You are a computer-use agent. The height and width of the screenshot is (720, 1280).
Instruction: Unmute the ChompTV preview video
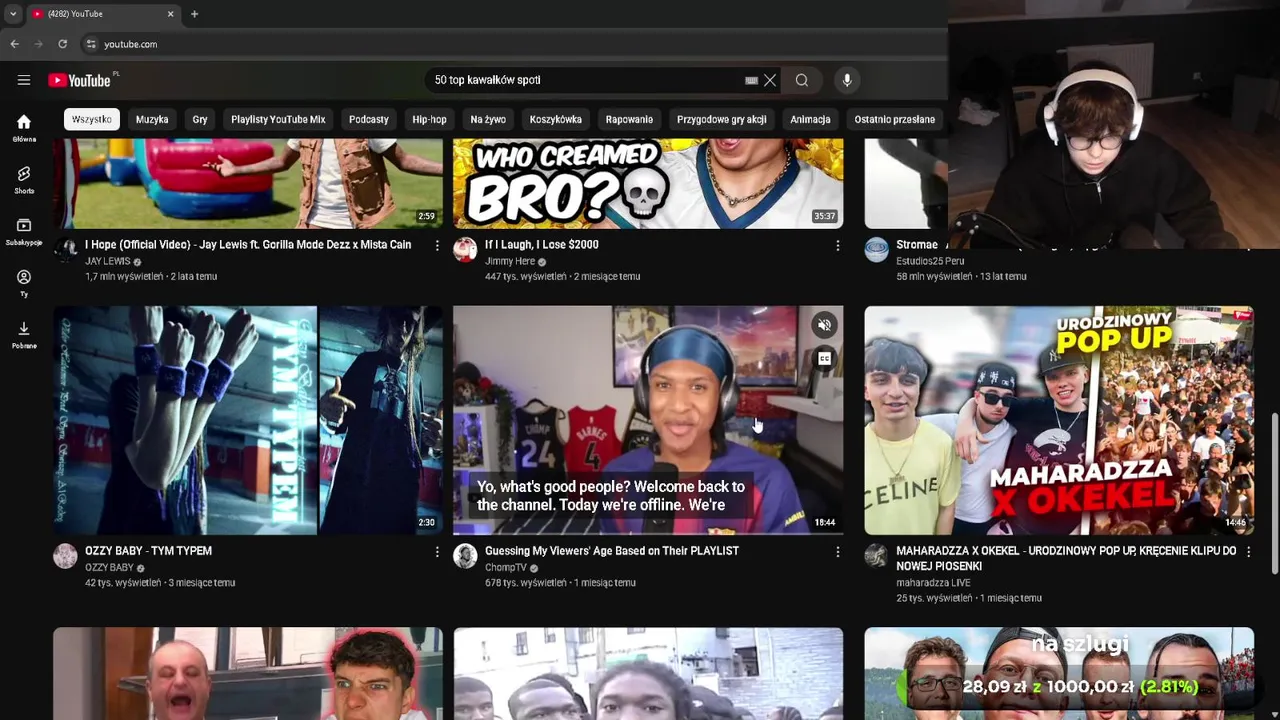(824, 325)
